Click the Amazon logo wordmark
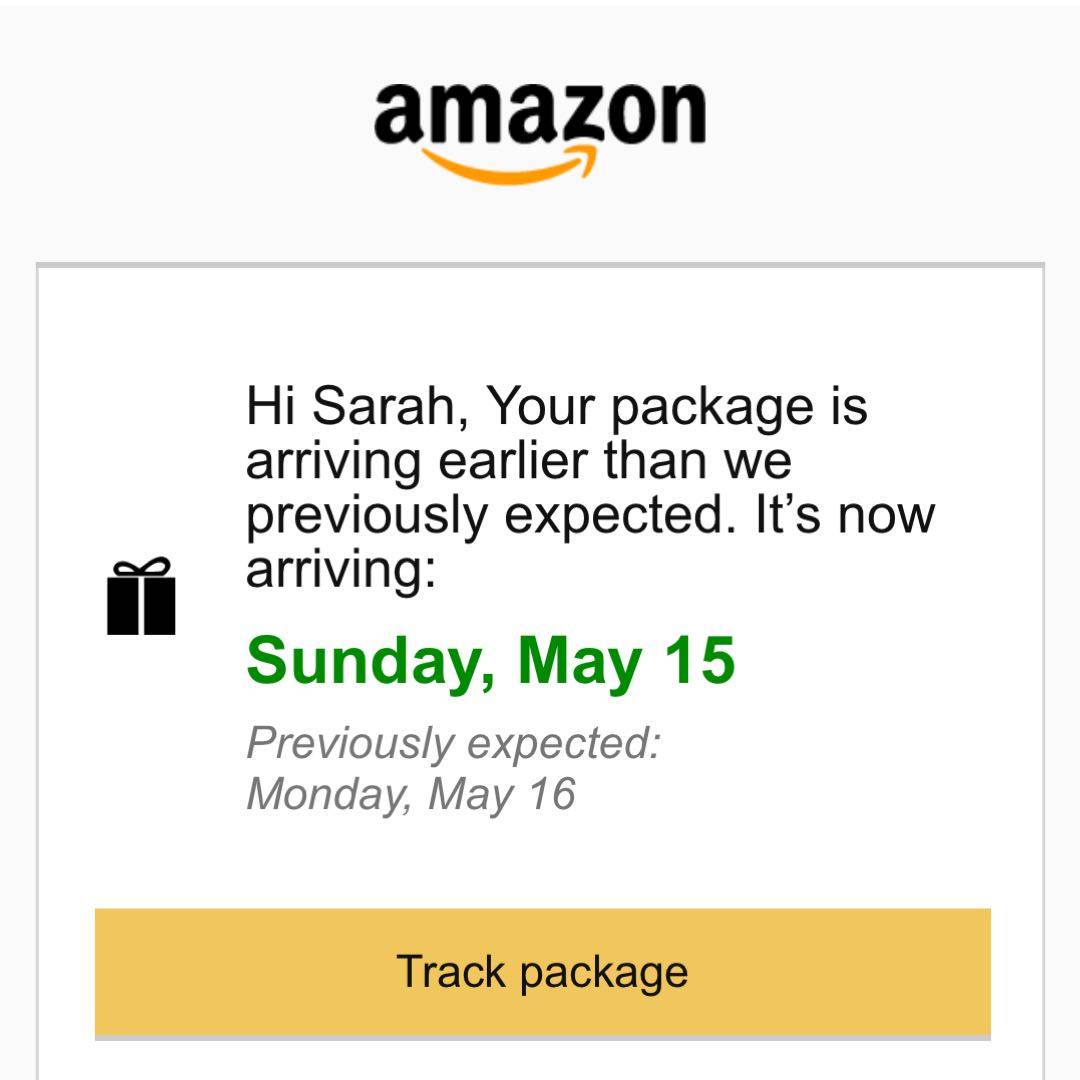Viewport: 1080px width, 1080px height. [x=540, y=114]
